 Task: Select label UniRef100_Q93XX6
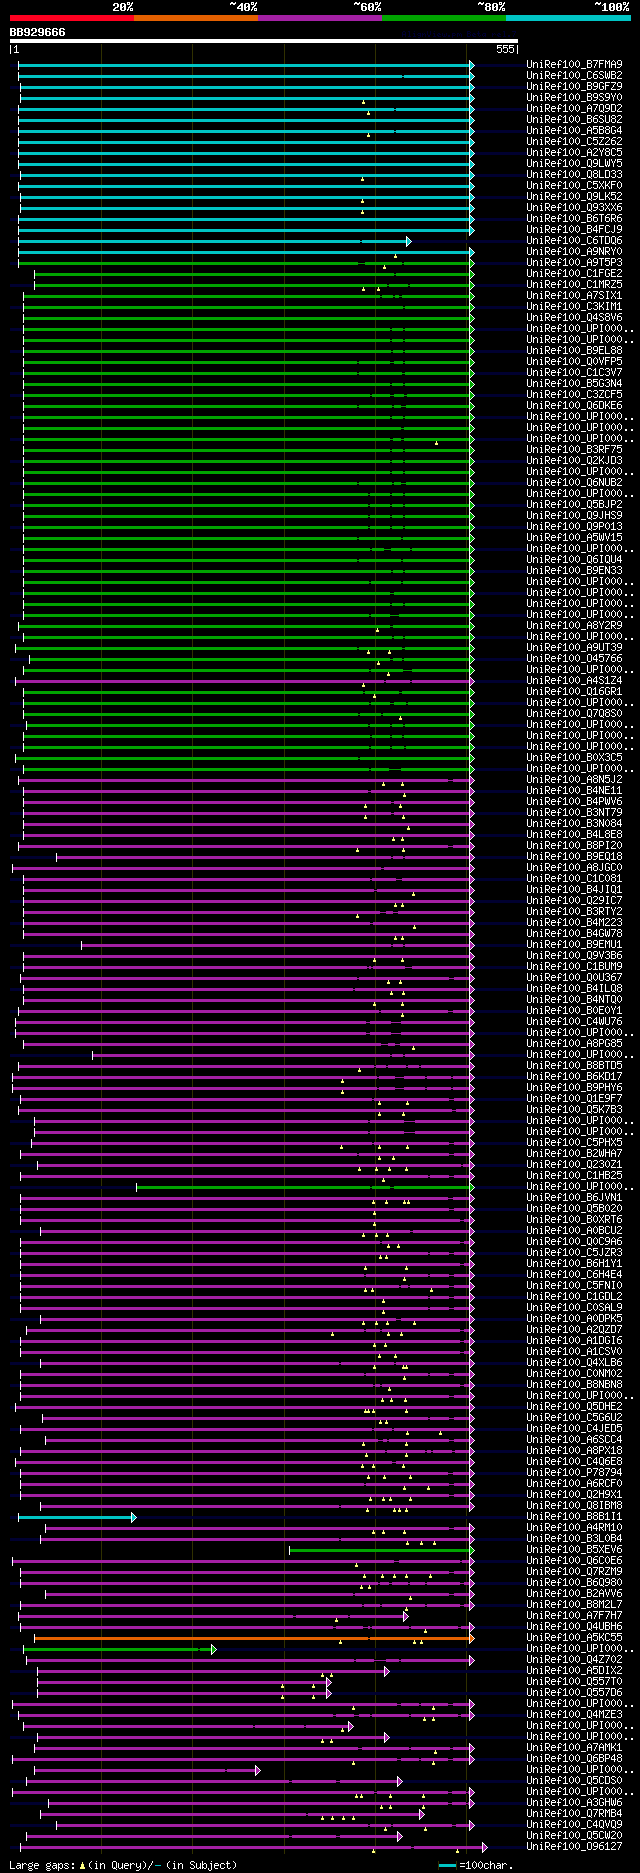click(x=574, y=208)
